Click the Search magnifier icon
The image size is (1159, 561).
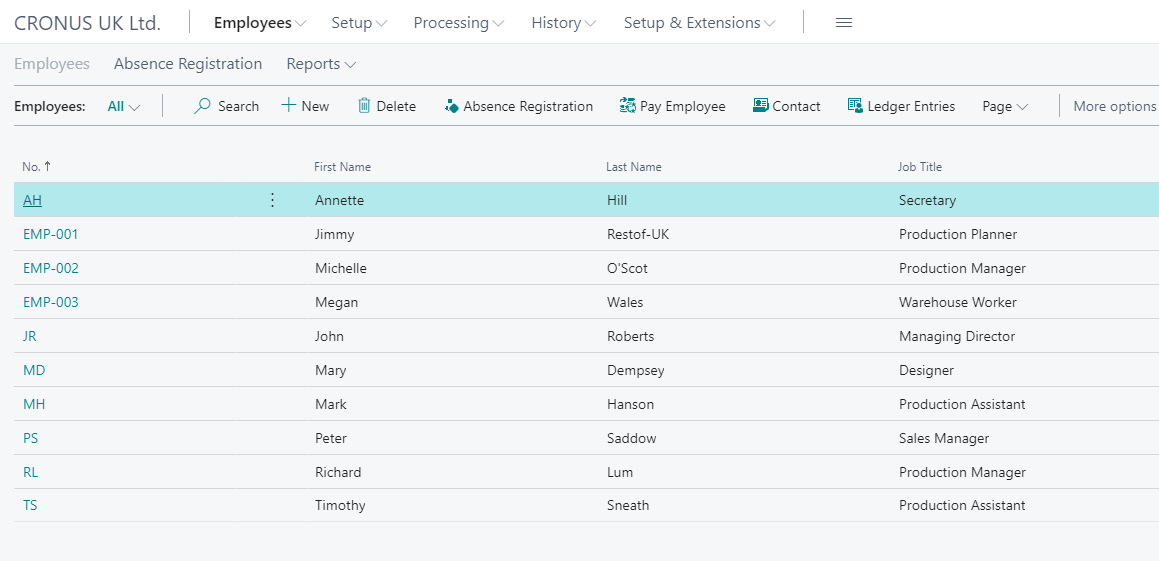pyautogui.click(x=202, y=106)
